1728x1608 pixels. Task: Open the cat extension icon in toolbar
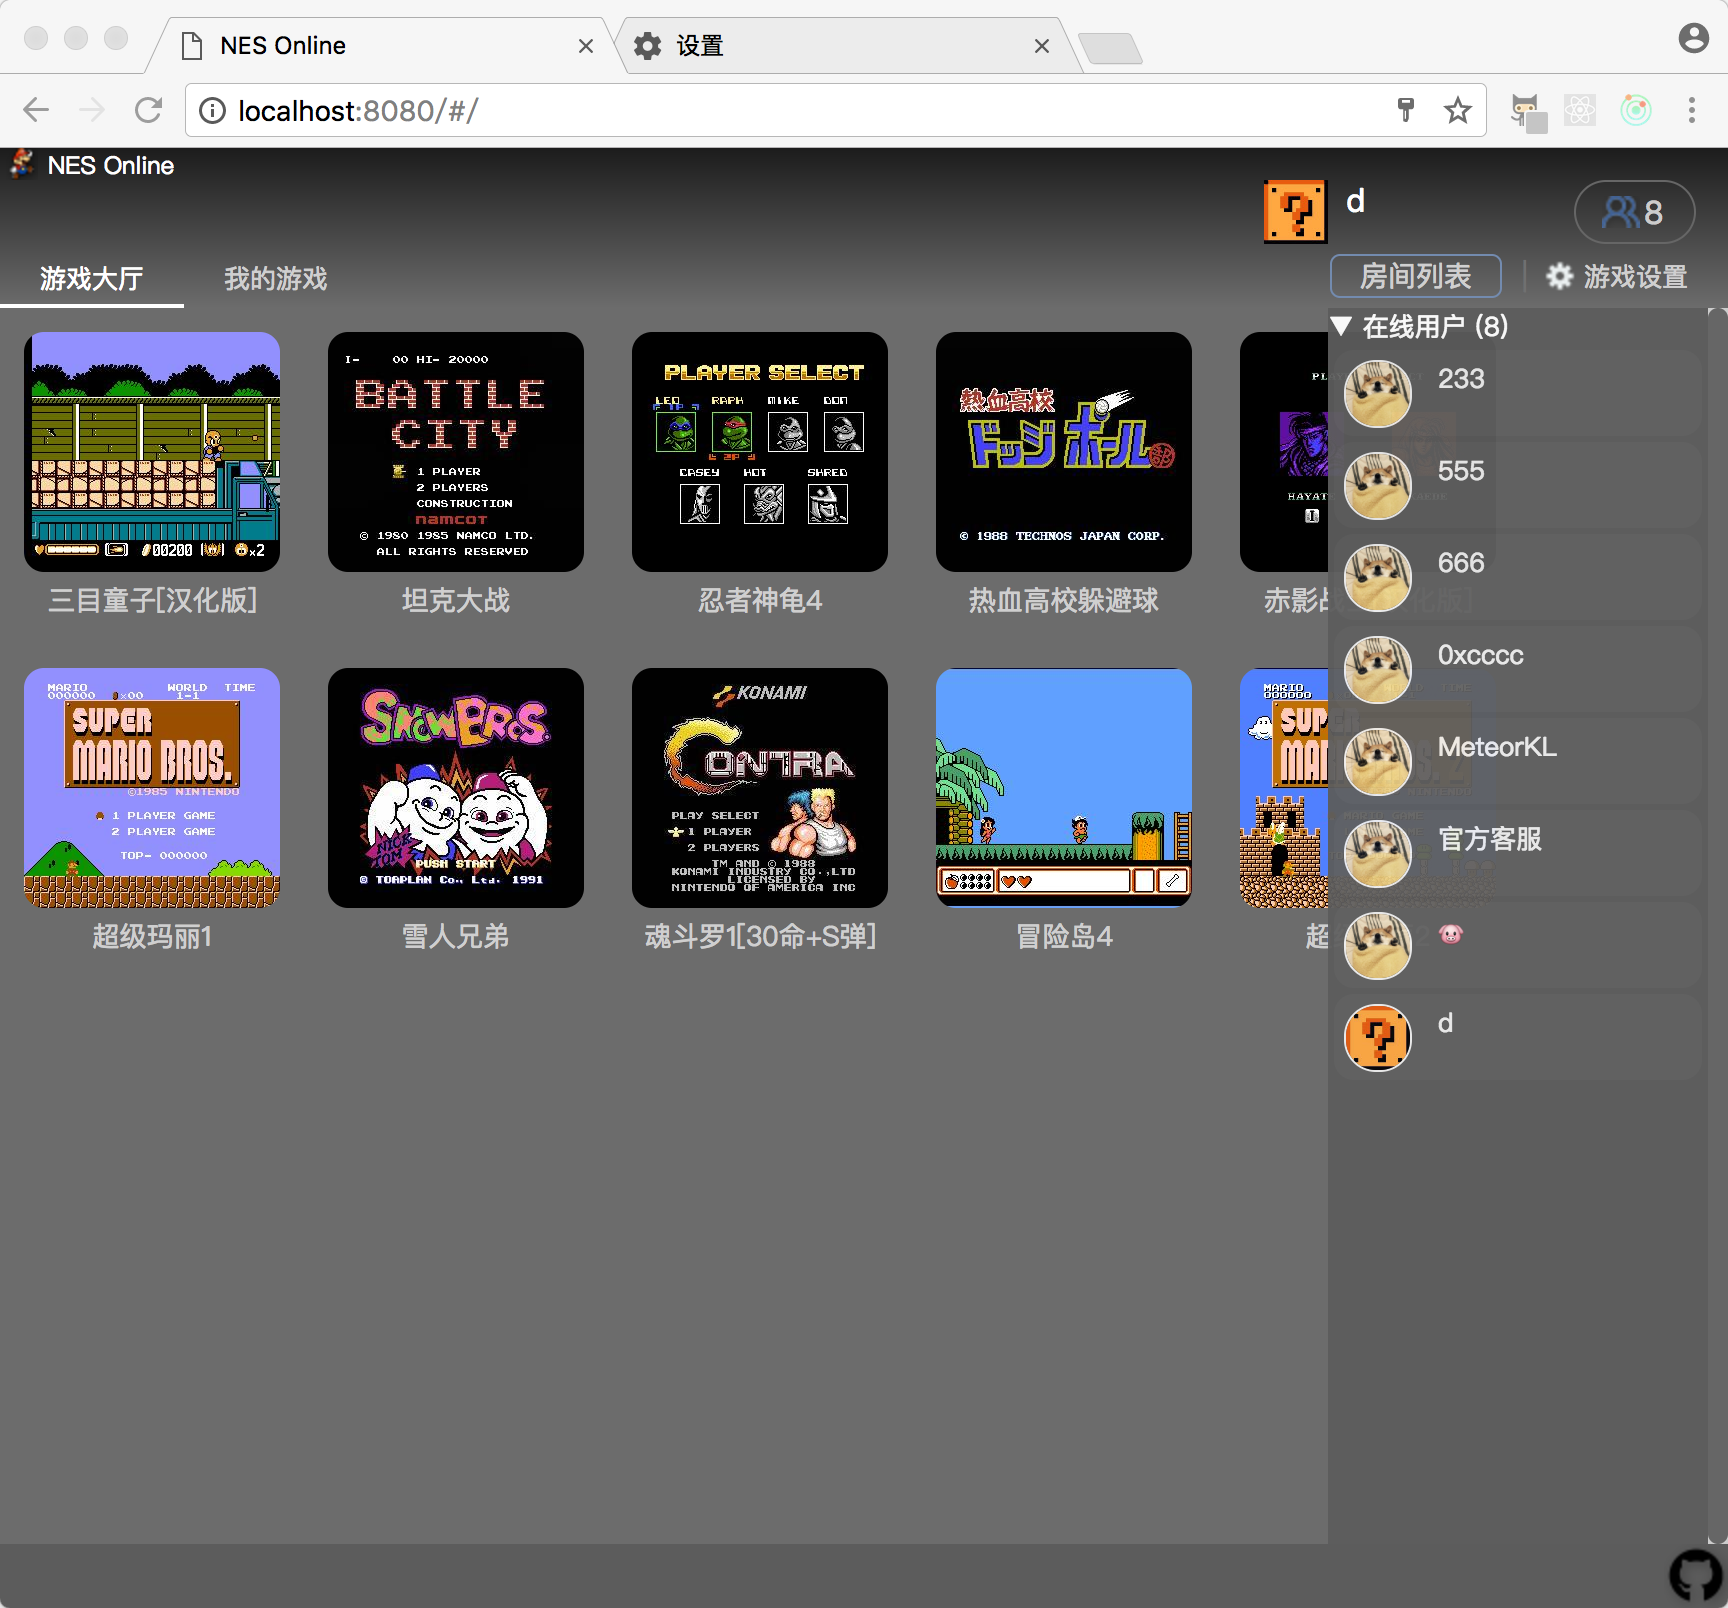click(x=1528, y=111)
